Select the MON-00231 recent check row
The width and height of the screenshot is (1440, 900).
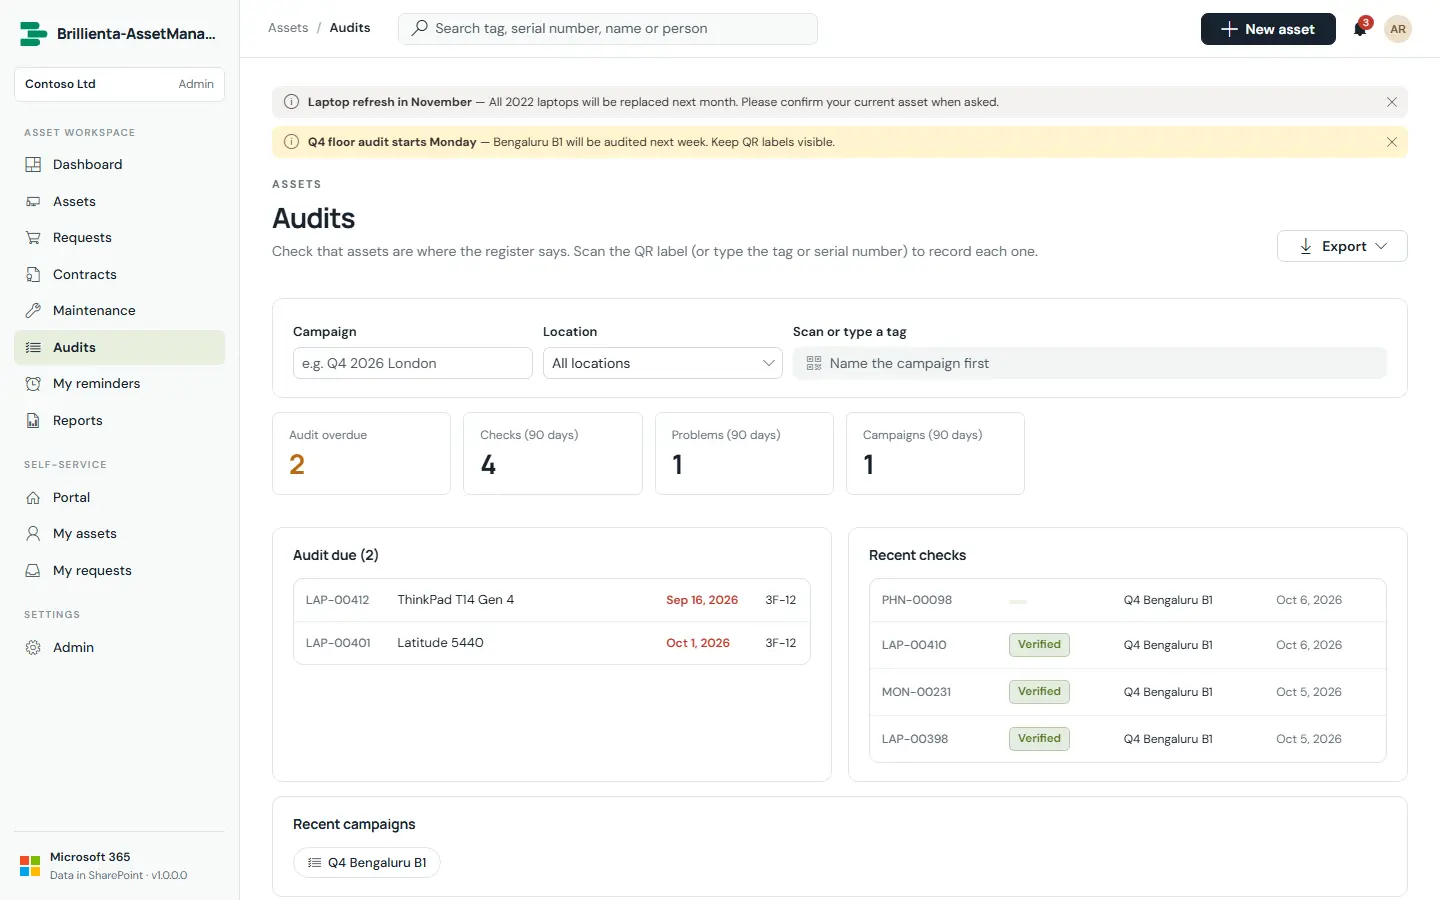pyautogui.click(x=1128, y=692)
